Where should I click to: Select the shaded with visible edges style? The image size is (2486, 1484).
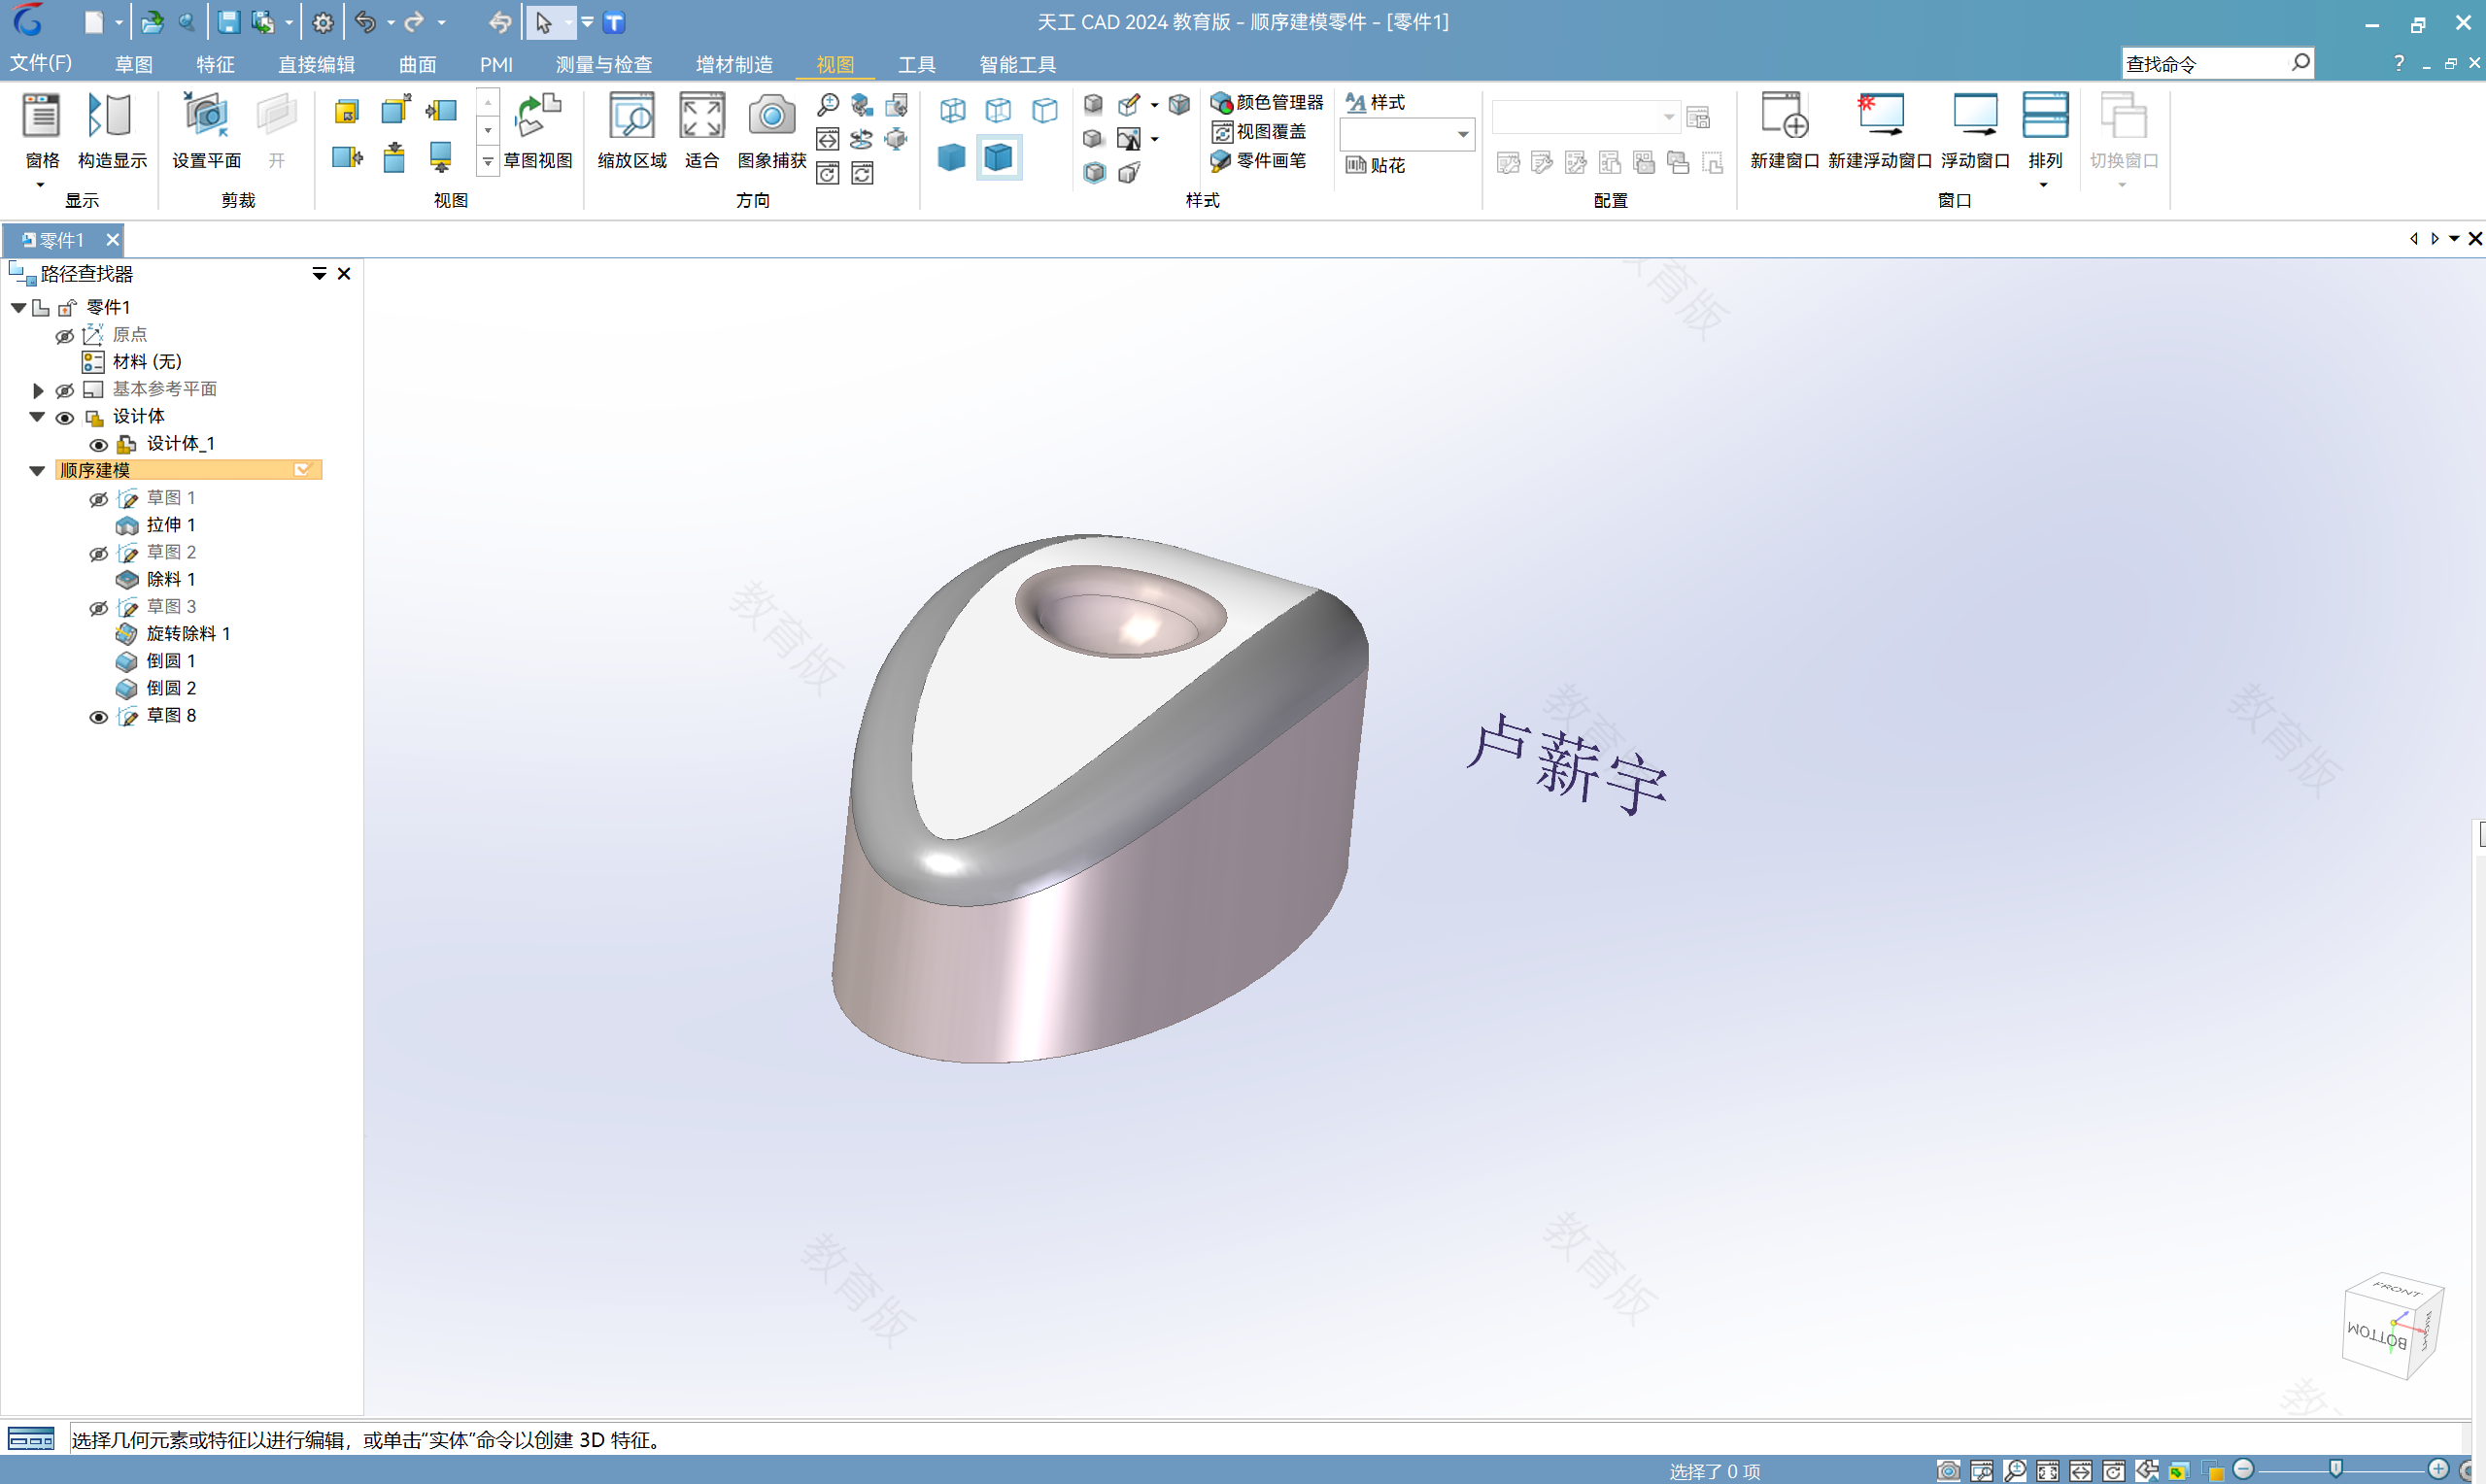(x=998, y=157)
